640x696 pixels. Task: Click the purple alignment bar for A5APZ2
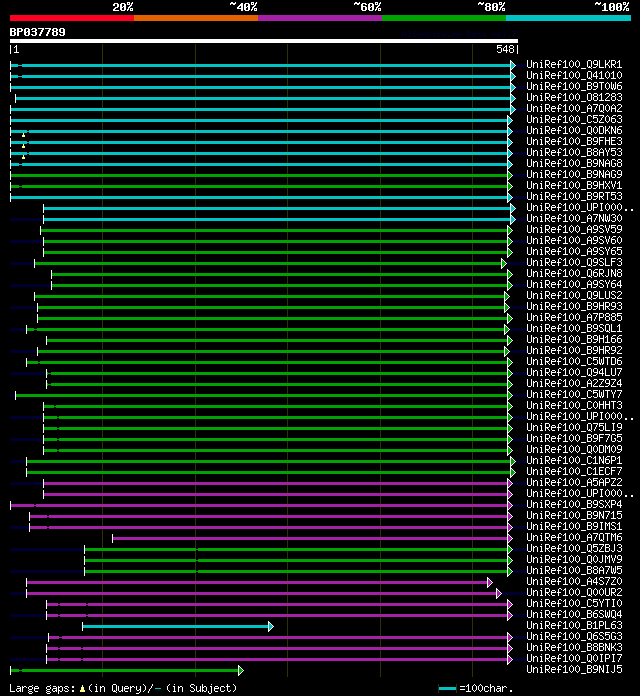(276, 483)
